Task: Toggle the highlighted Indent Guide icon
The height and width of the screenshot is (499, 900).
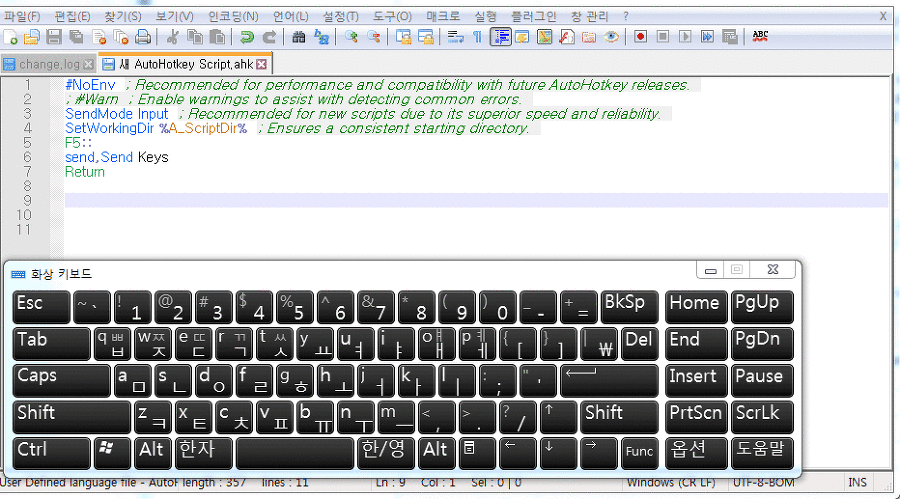Action: pyautogui.click(x=501, y=37)
